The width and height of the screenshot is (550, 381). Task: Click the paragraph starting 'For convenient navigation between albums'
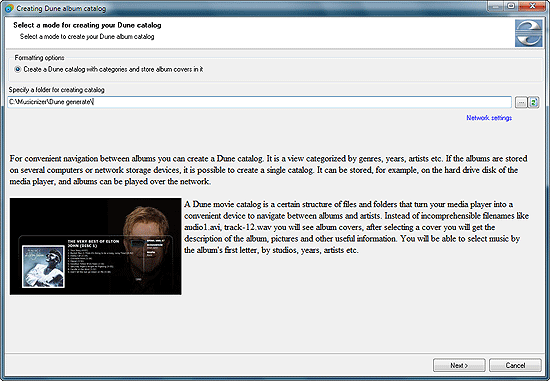pyautogui.click(x=269, y=170)
